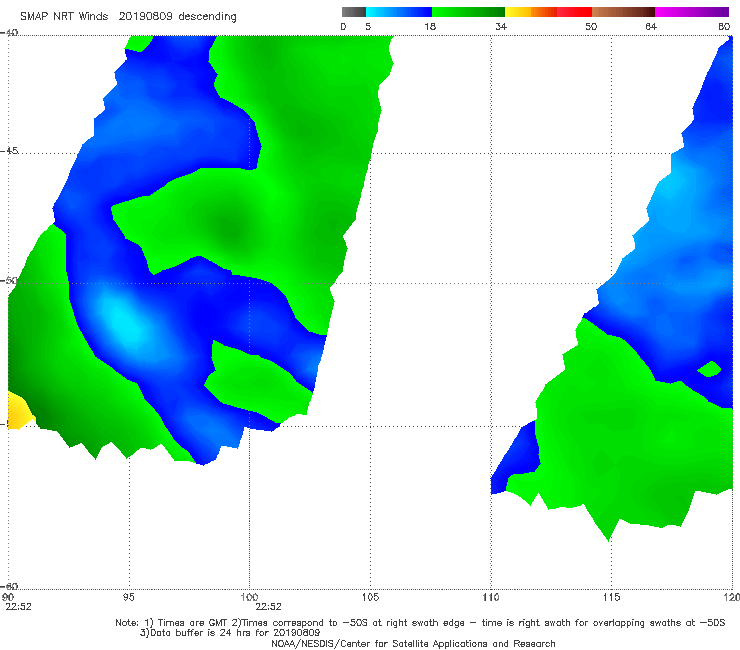Click the longitude label '95'
Screen dimensions: 740x650
128,597
